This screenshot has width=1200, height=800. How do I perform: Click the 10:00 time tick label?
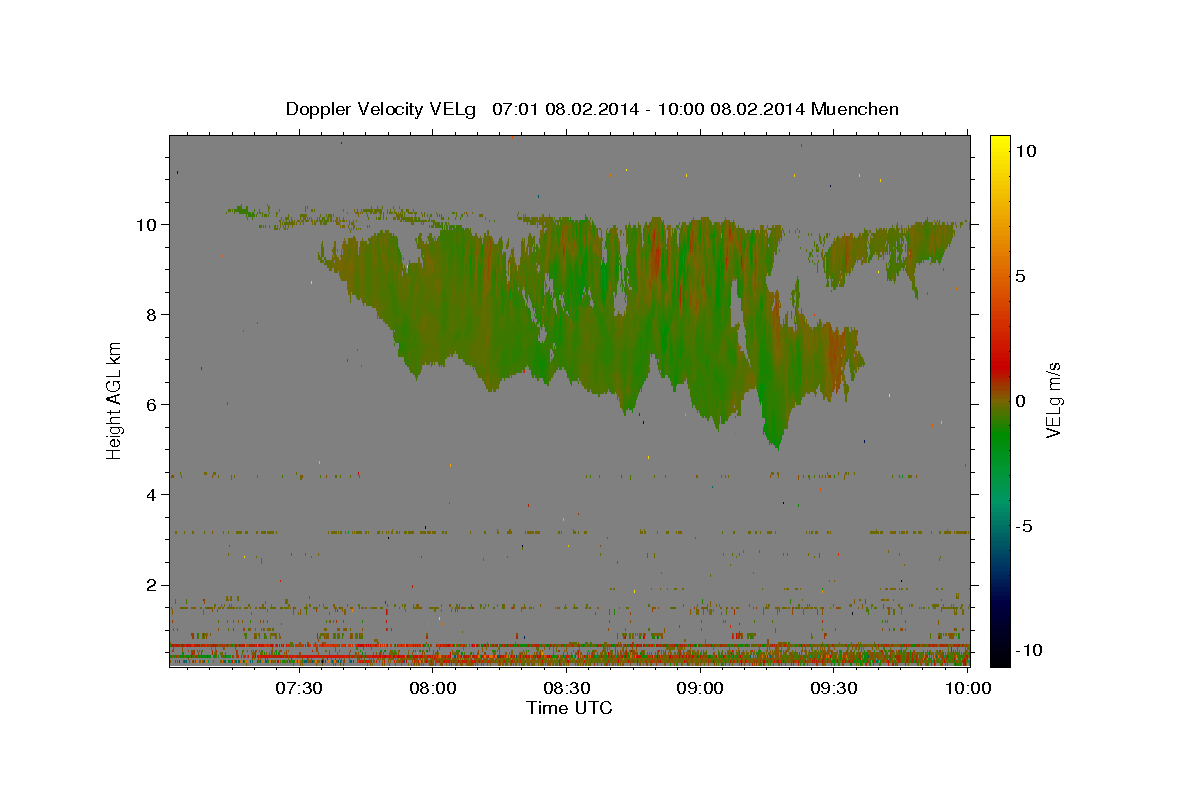967,688
